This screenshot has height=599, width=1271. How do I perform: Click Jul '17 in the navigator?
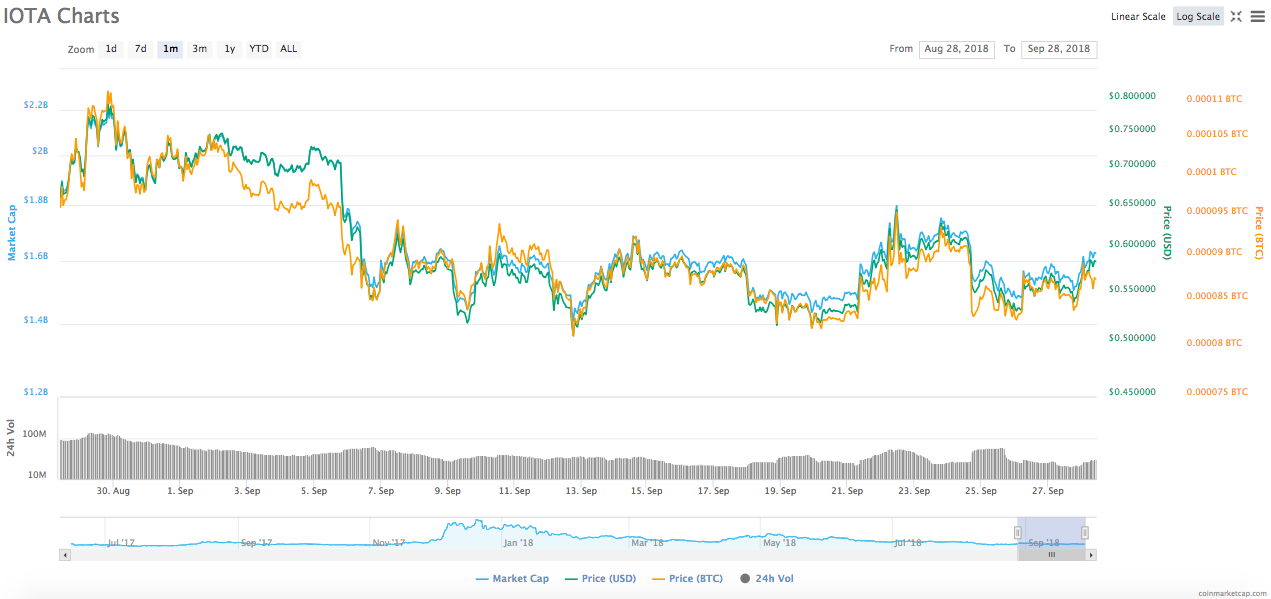120,543
